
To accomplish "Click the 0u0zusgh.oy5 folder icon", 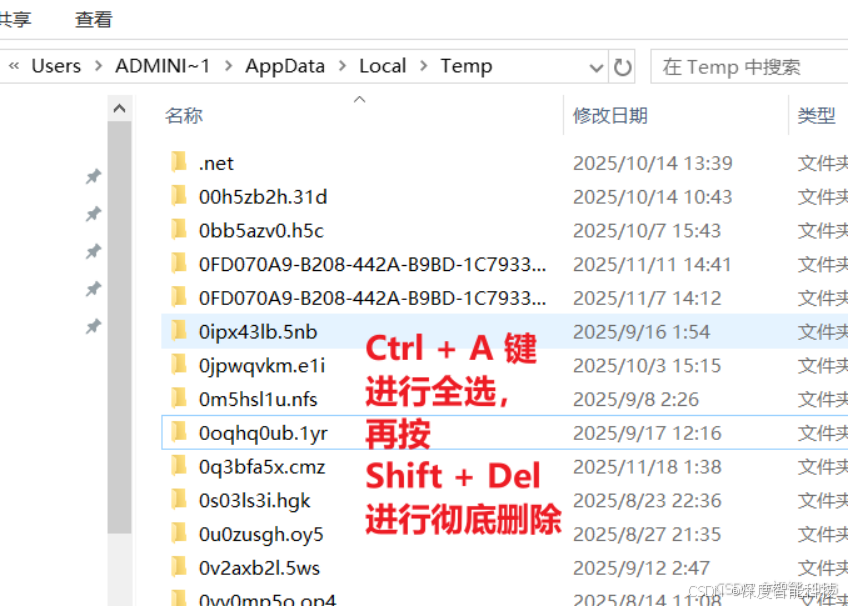I will 178,533.
